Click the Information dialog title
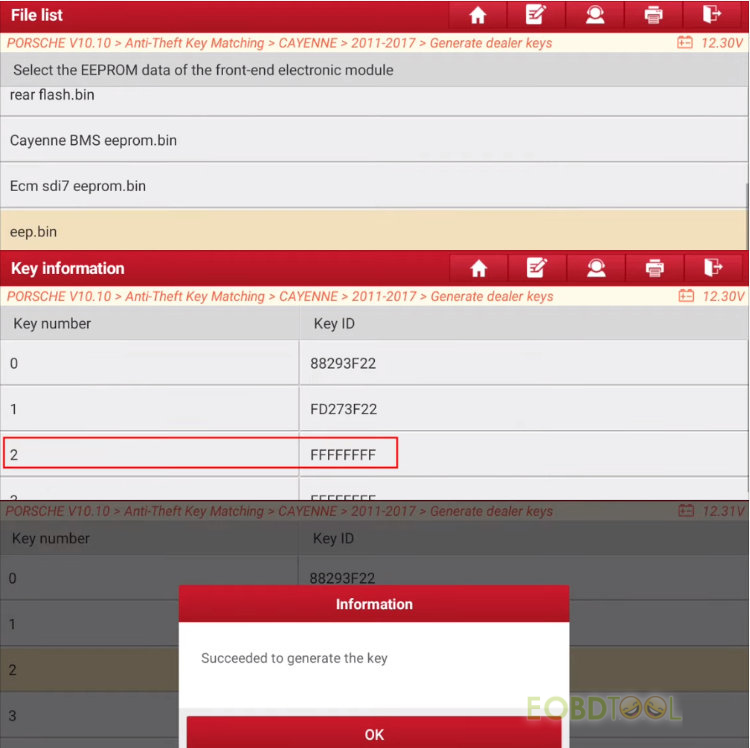Screen dimensions: 750x748 (374, 604)
